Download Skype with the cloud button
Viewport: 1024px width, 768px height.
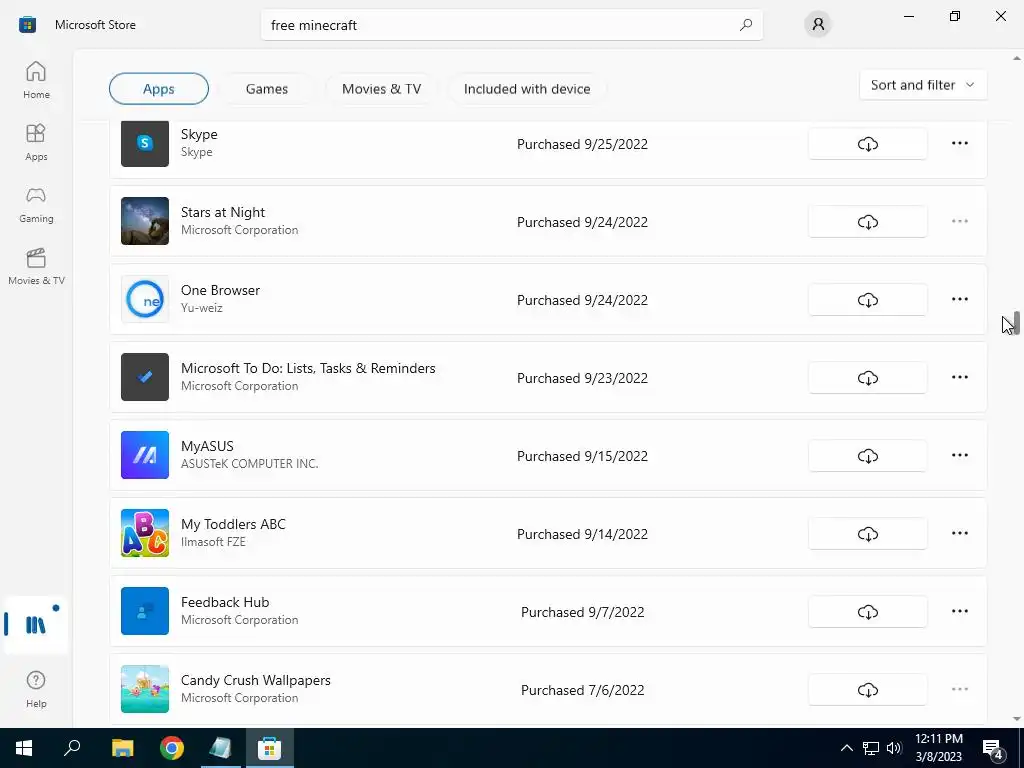pyautogui.click(x=867, y=144)
